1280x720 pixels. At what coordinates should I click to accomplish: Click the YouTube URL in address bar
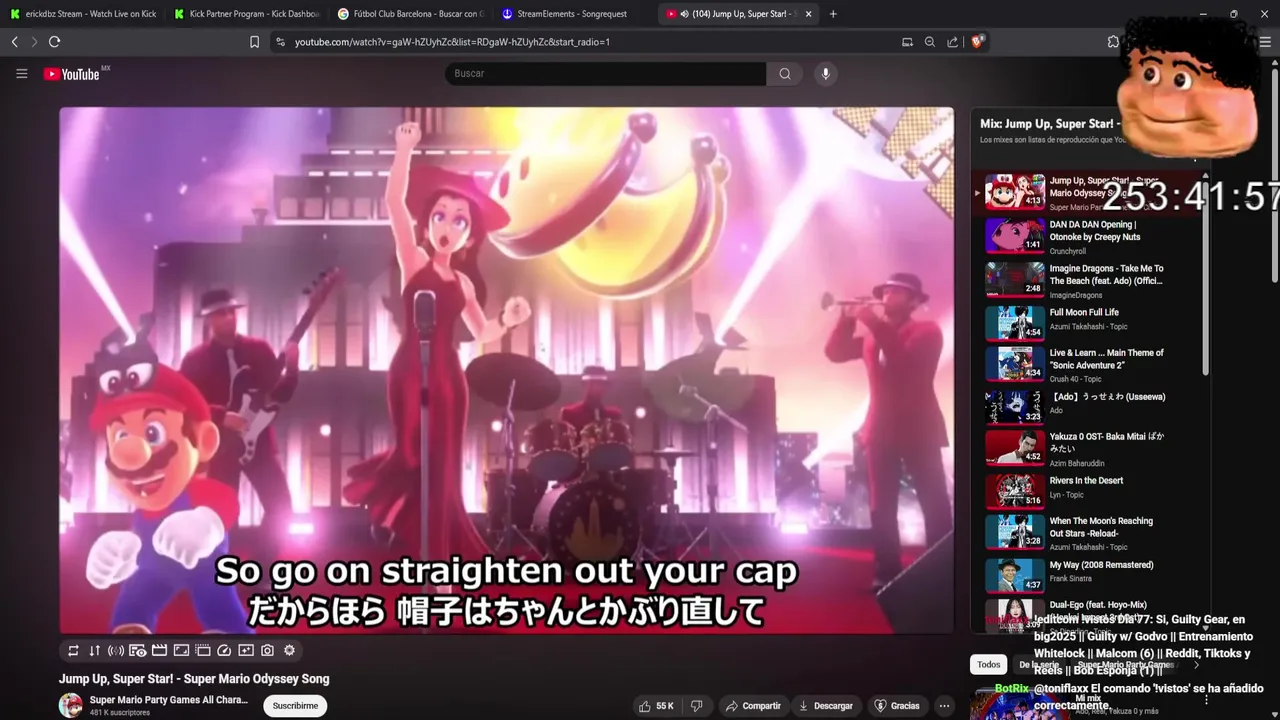[452, 42]
